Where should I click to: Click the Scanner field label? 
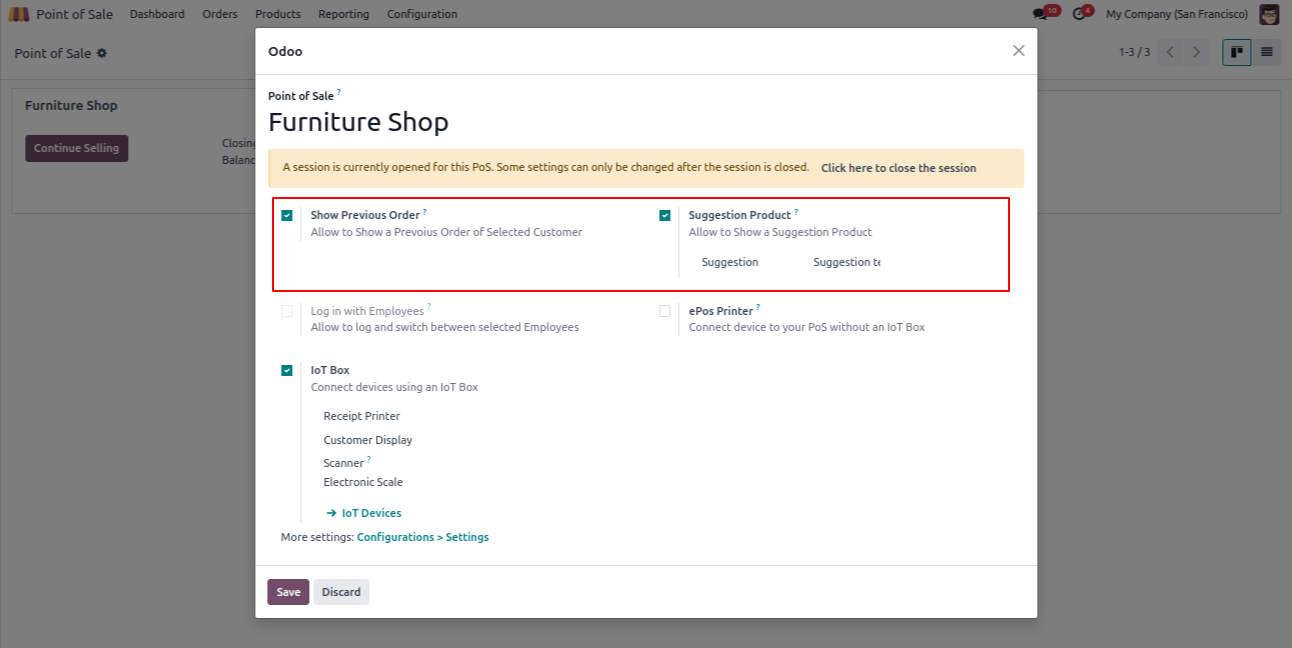coord(343,464)
